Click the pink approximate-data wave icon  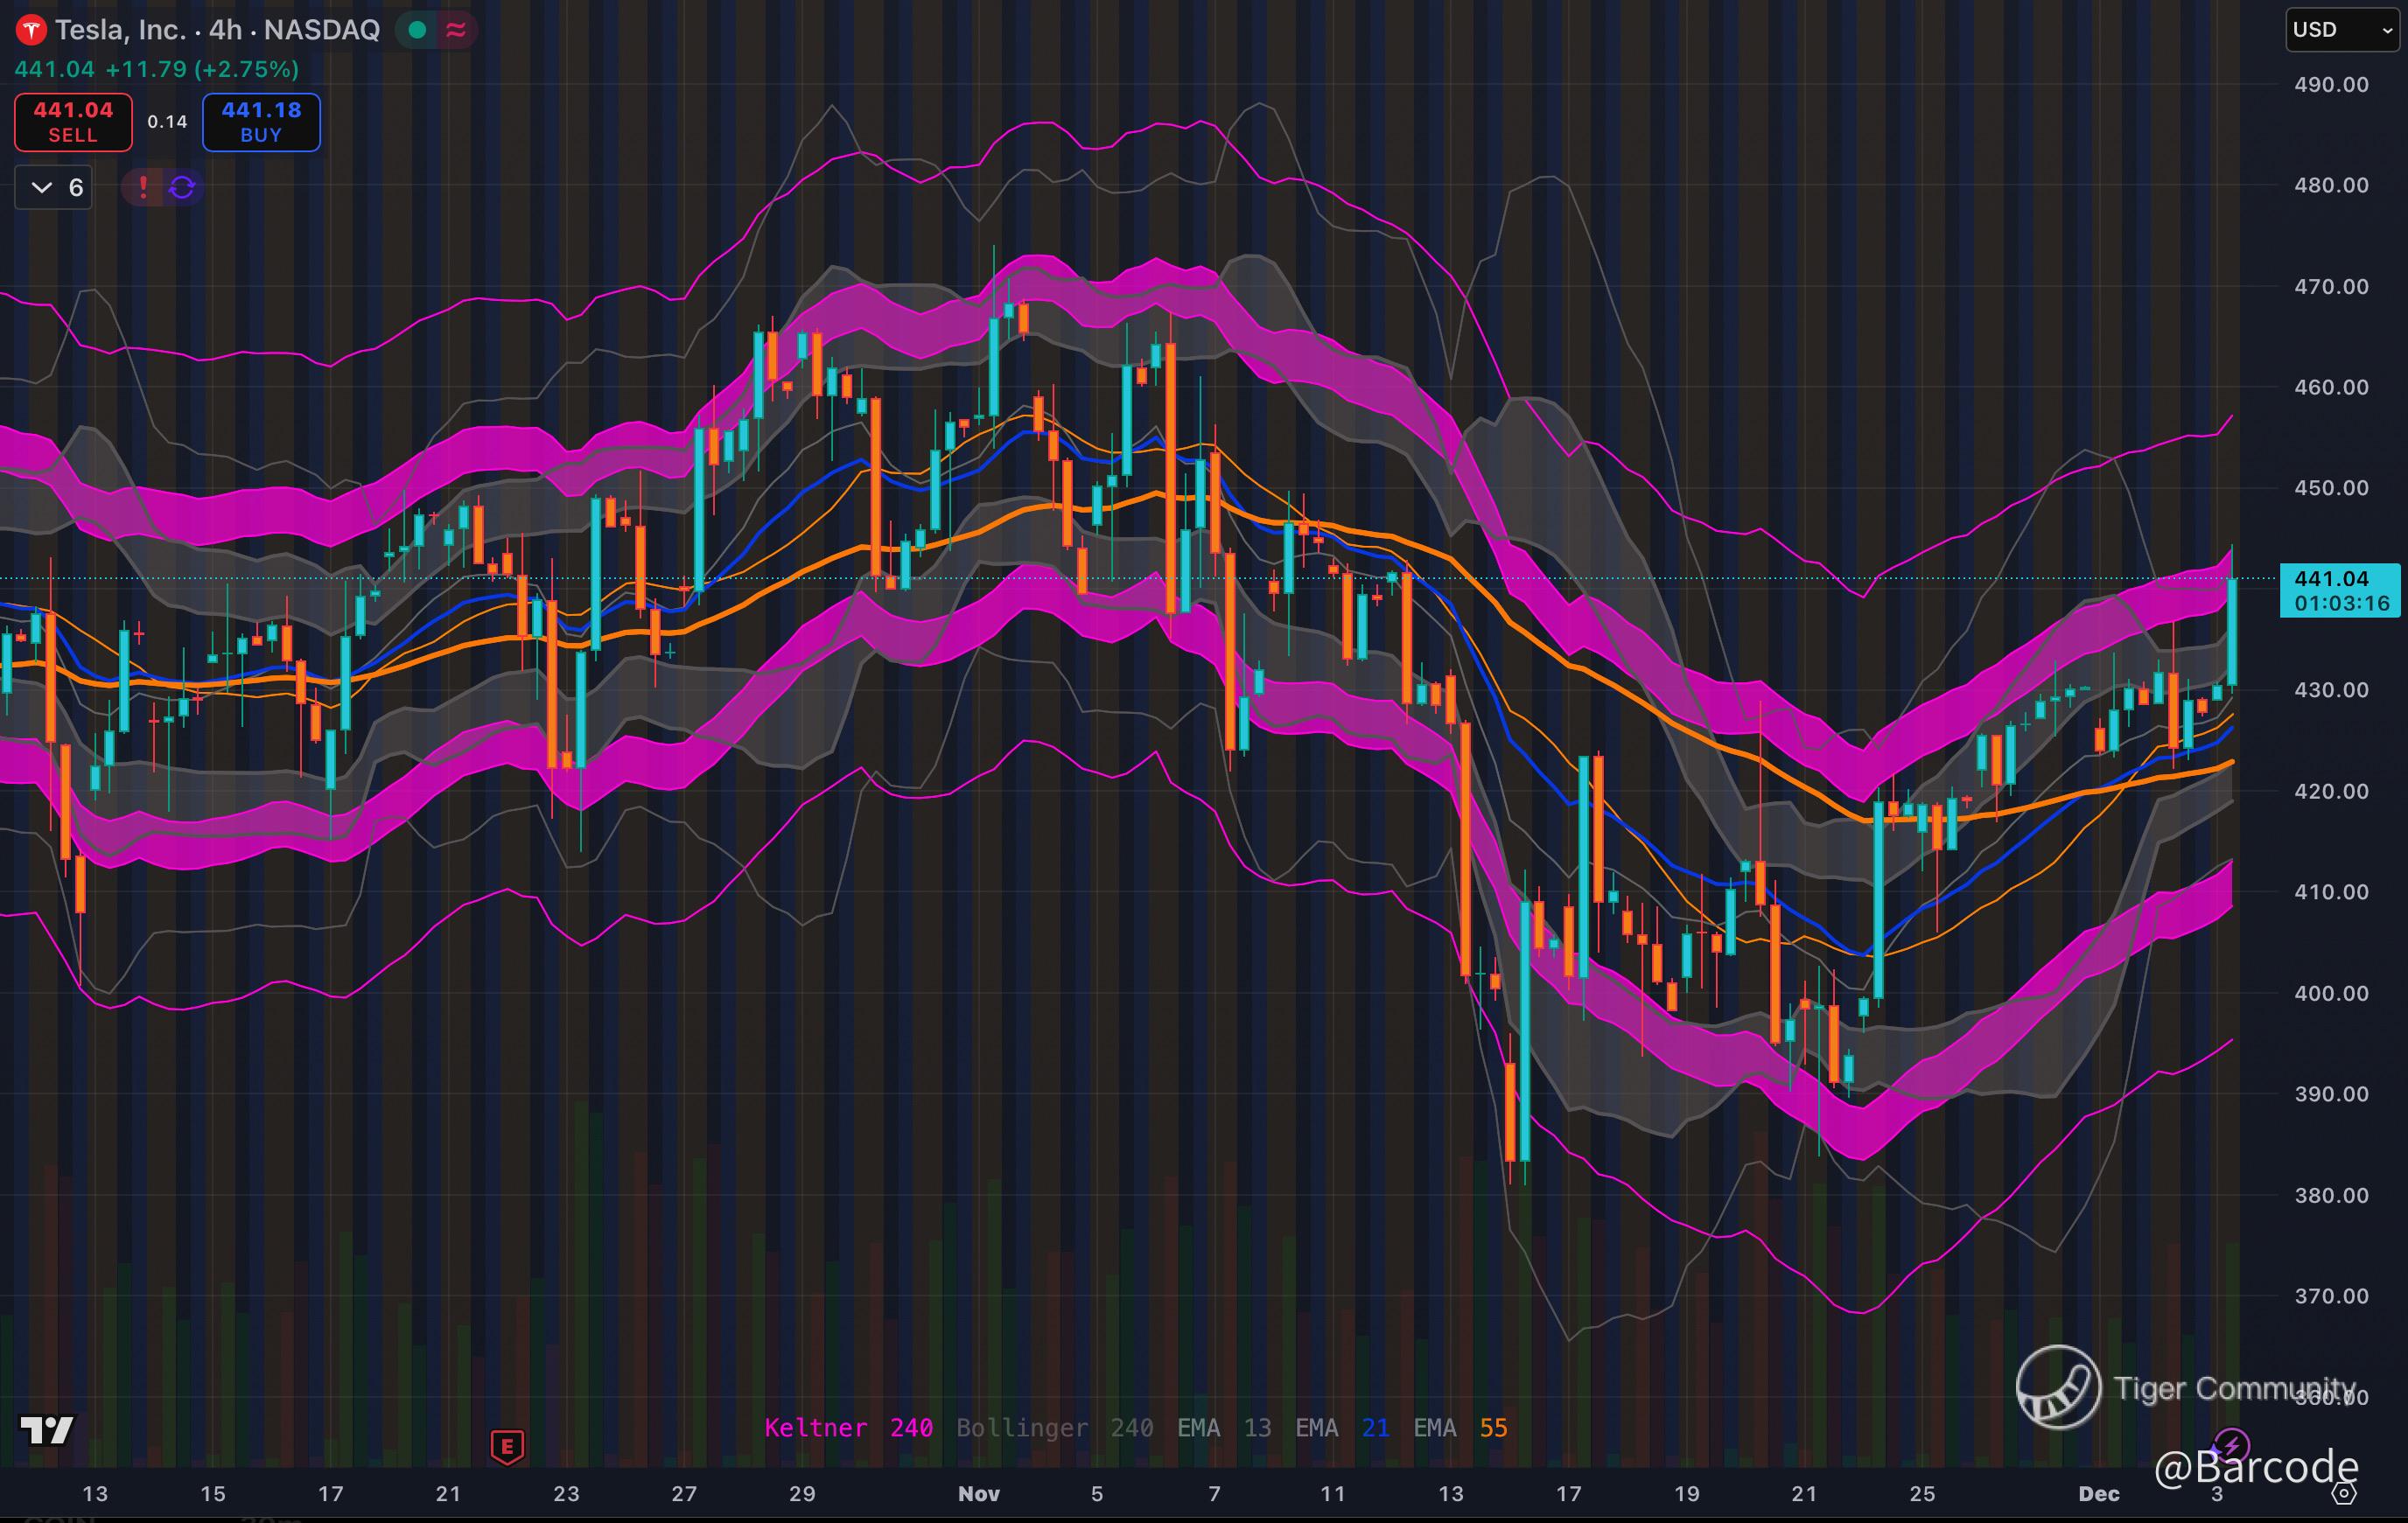(x=456, y=30)
